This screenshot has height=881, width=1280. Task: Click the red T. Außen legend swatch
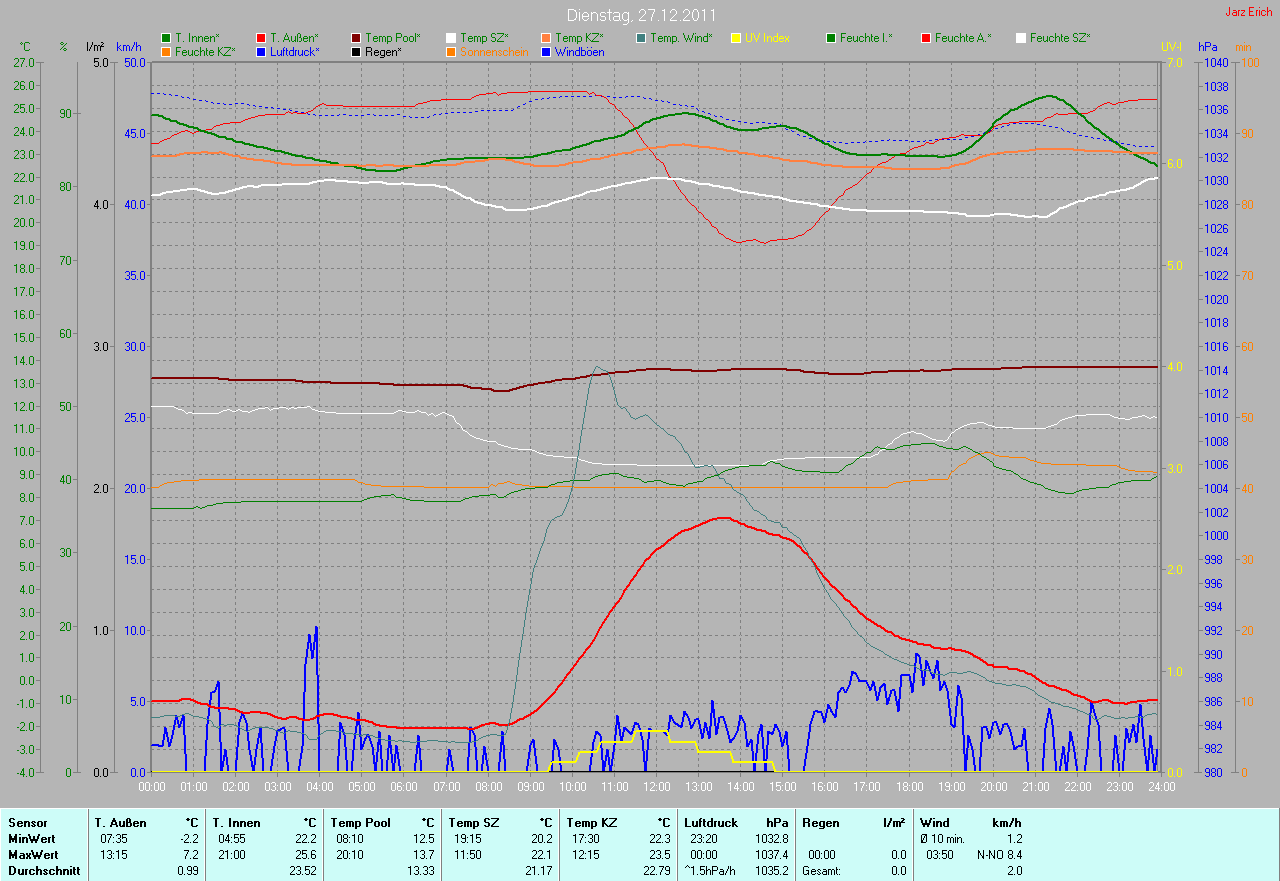click(x=261, y=38)
